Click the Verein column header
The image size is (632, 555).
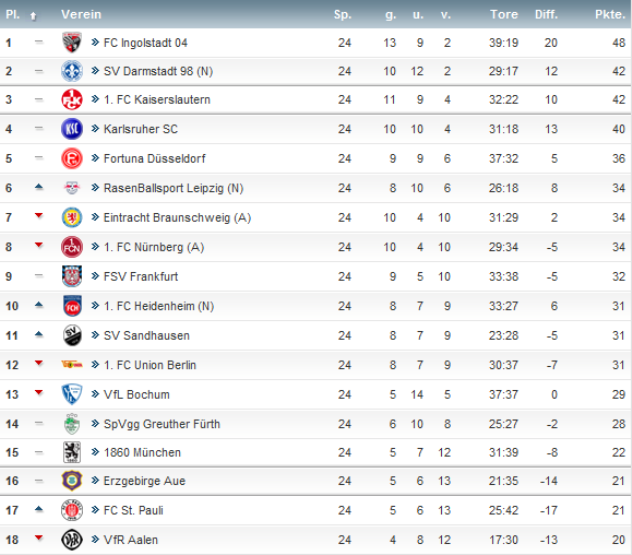(x=80, y=15)
